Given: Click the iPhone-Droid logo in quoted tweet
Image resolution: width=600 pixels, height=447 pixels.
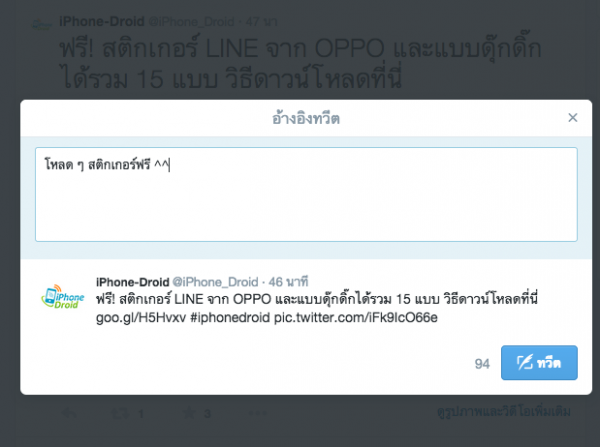Looking at the screenshot, I should [62, 297].
